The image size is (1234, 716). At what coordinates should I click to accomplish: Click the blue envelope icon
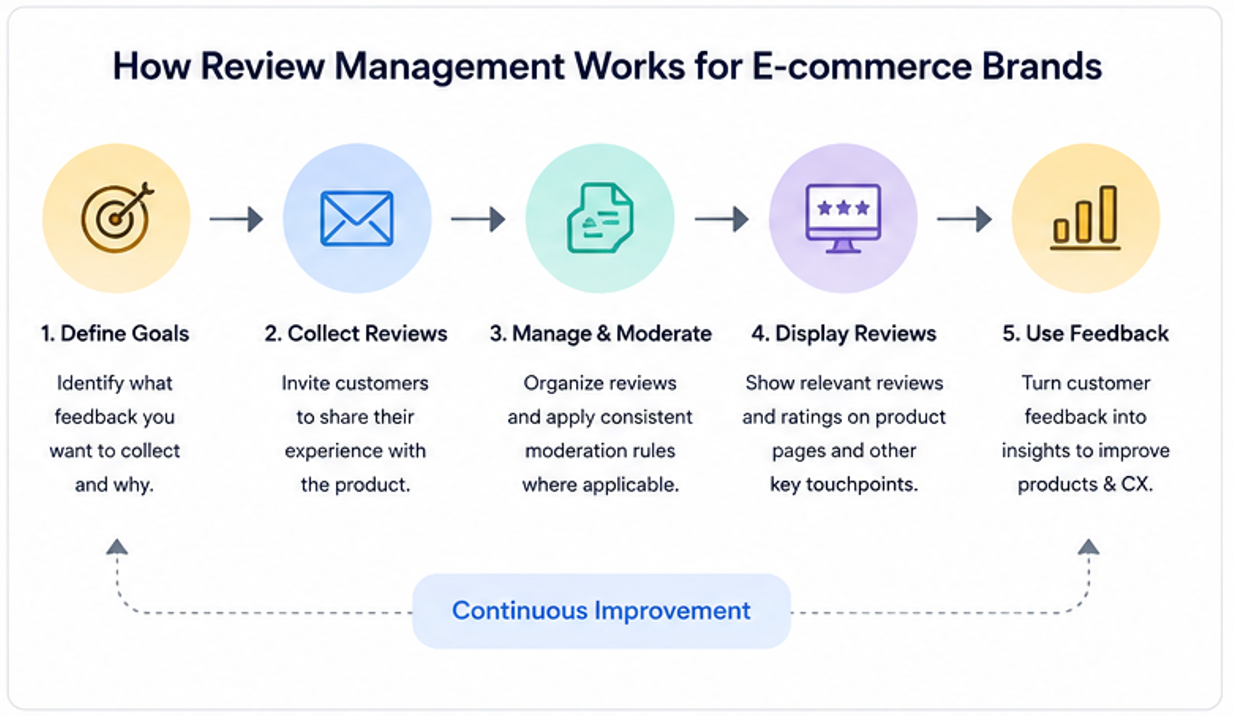pos(357,218)
